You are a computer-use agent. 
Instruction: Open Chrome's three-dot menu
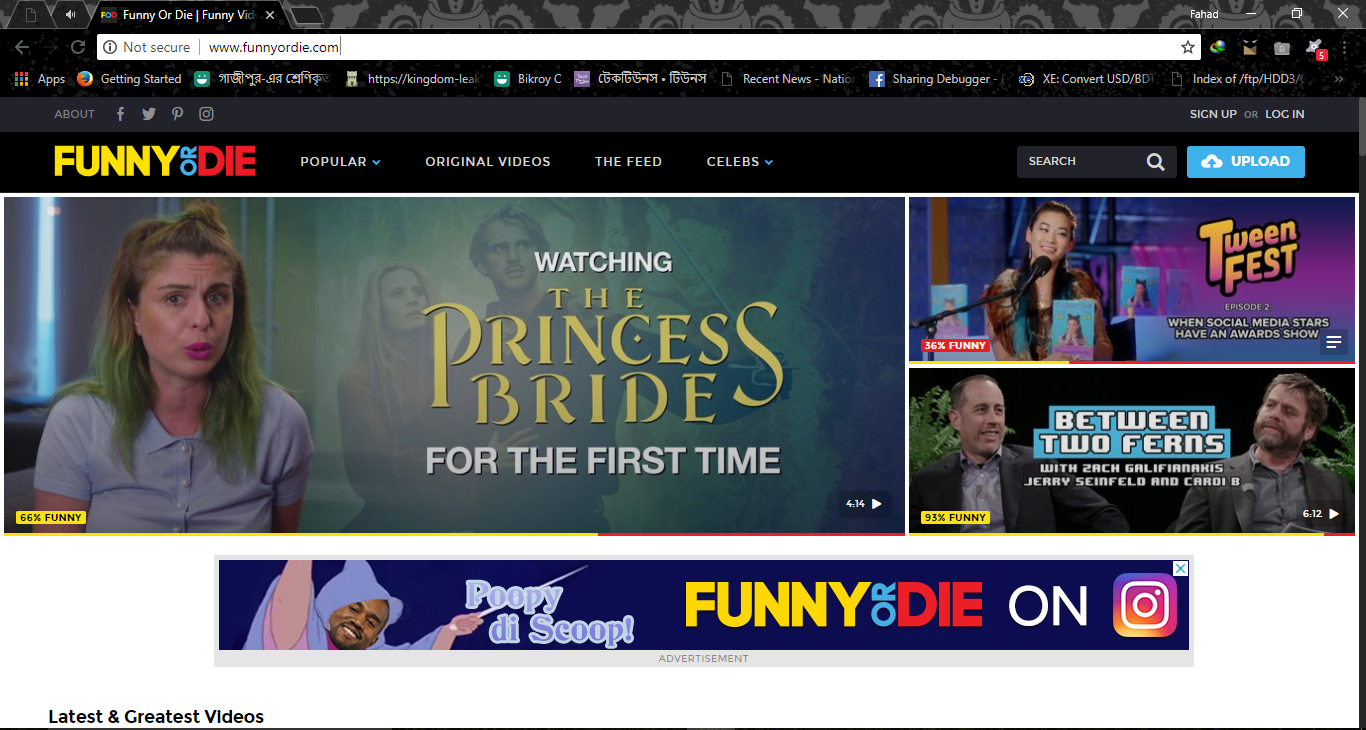[1345, 47]
